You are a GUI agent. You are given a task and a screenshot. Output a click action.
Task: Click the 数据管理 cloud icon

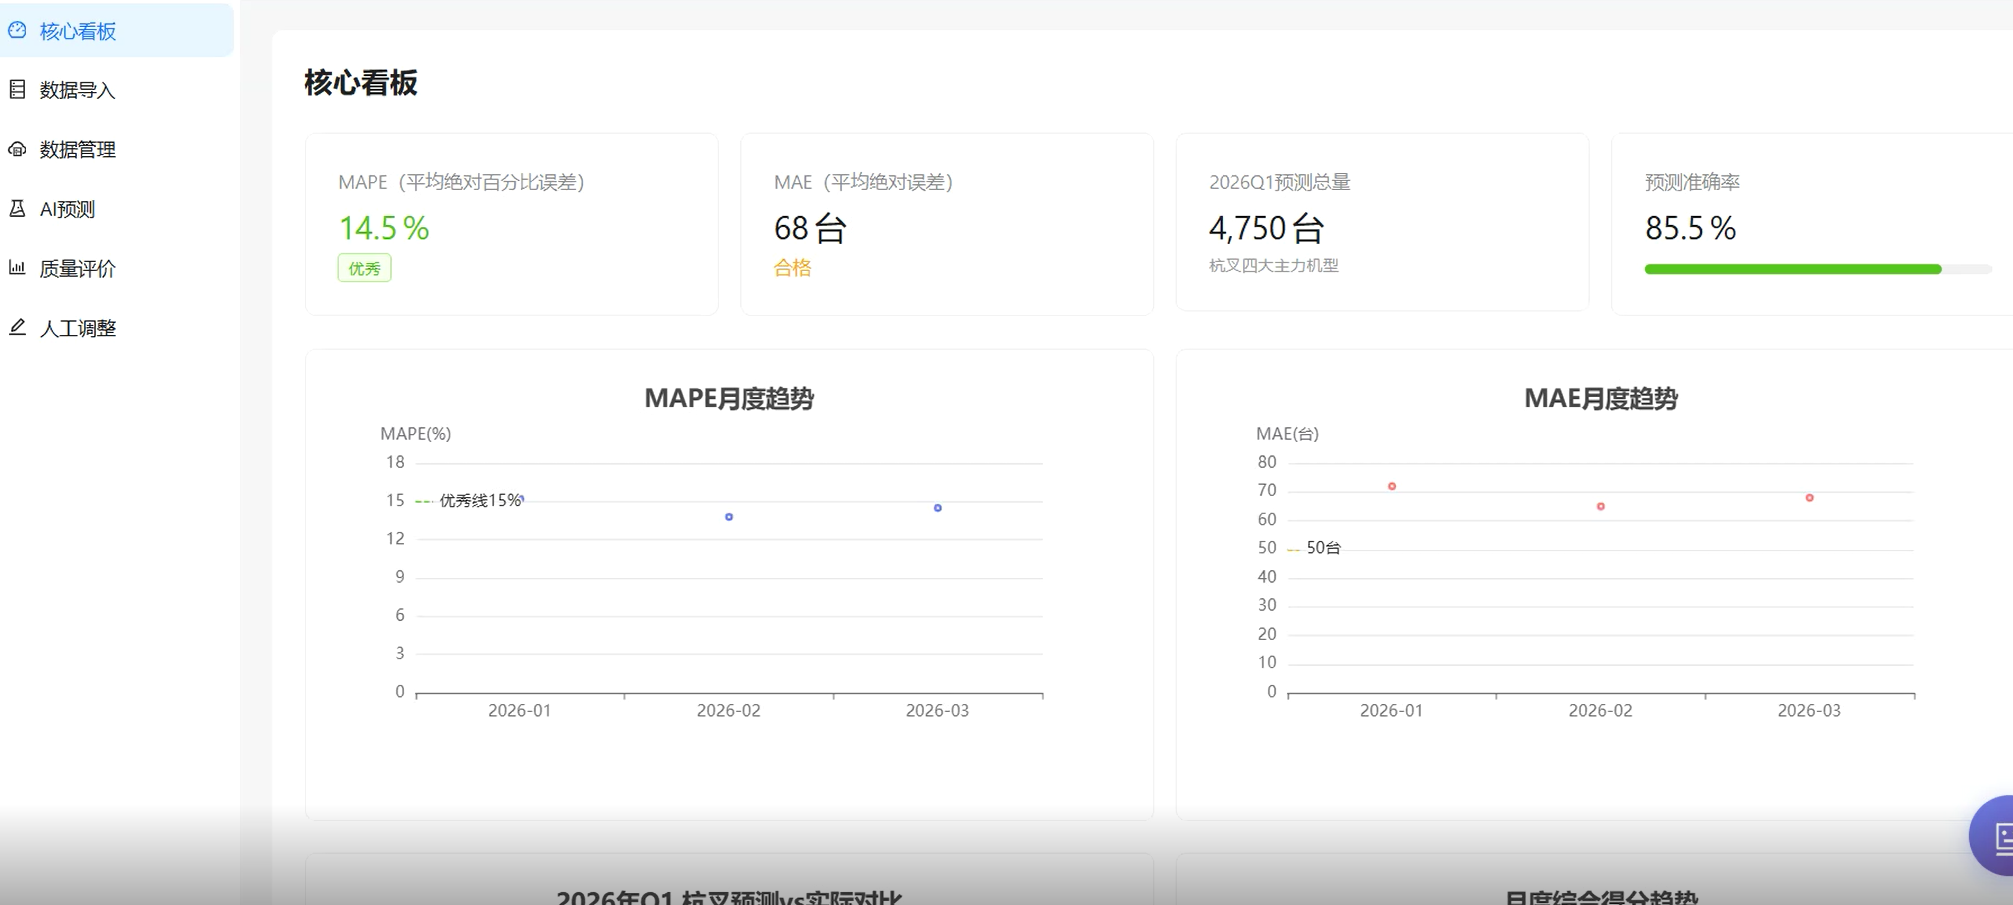pos(17,149)
